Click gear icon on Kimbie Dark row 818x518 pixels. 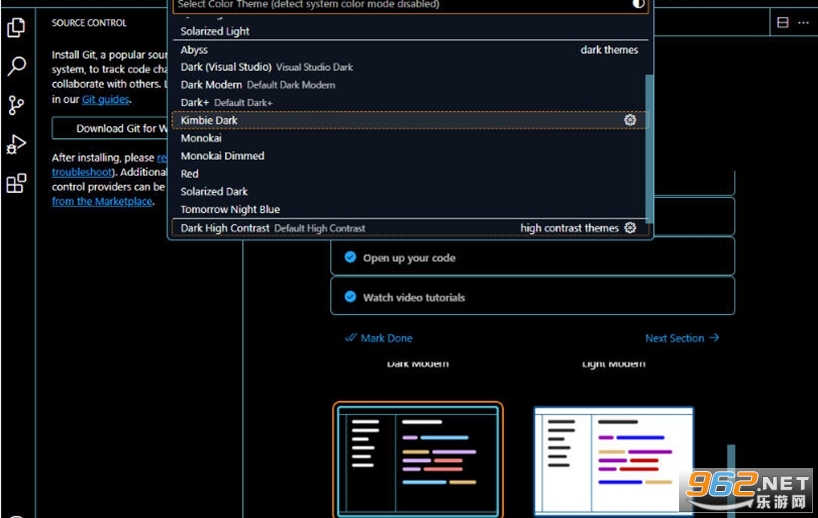630,120
